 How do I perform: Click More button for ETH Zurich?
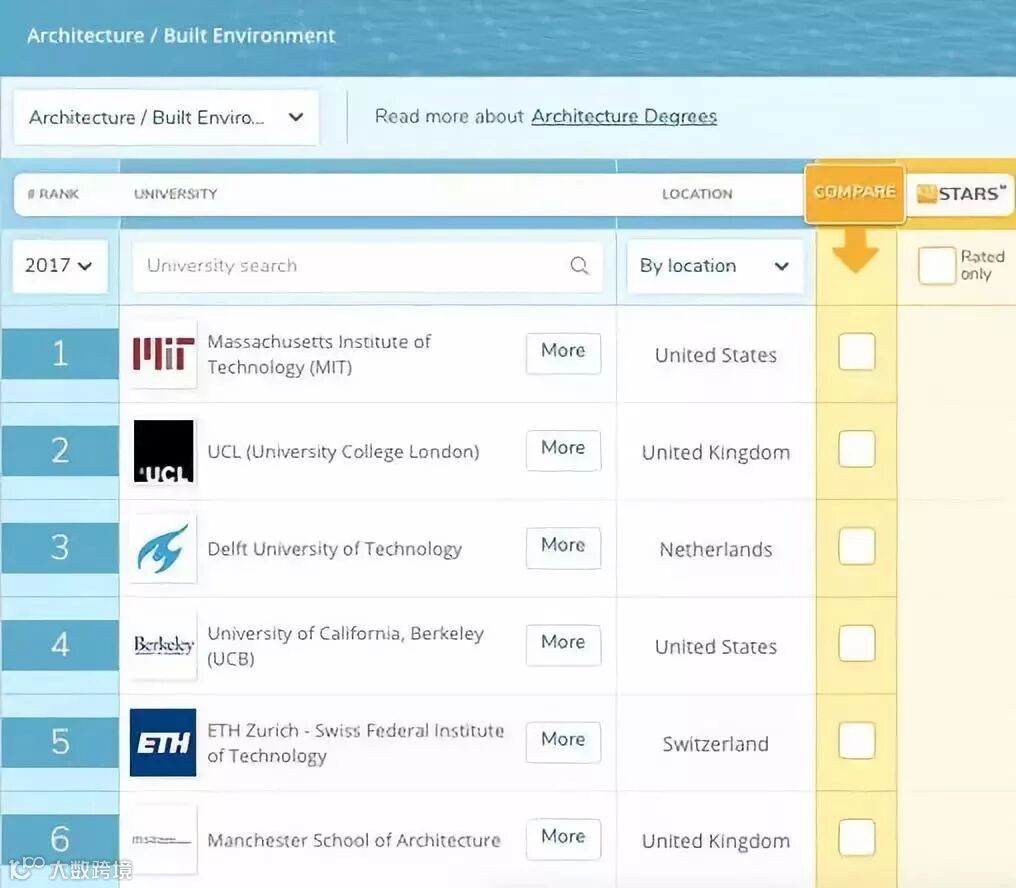coord(563,742)
